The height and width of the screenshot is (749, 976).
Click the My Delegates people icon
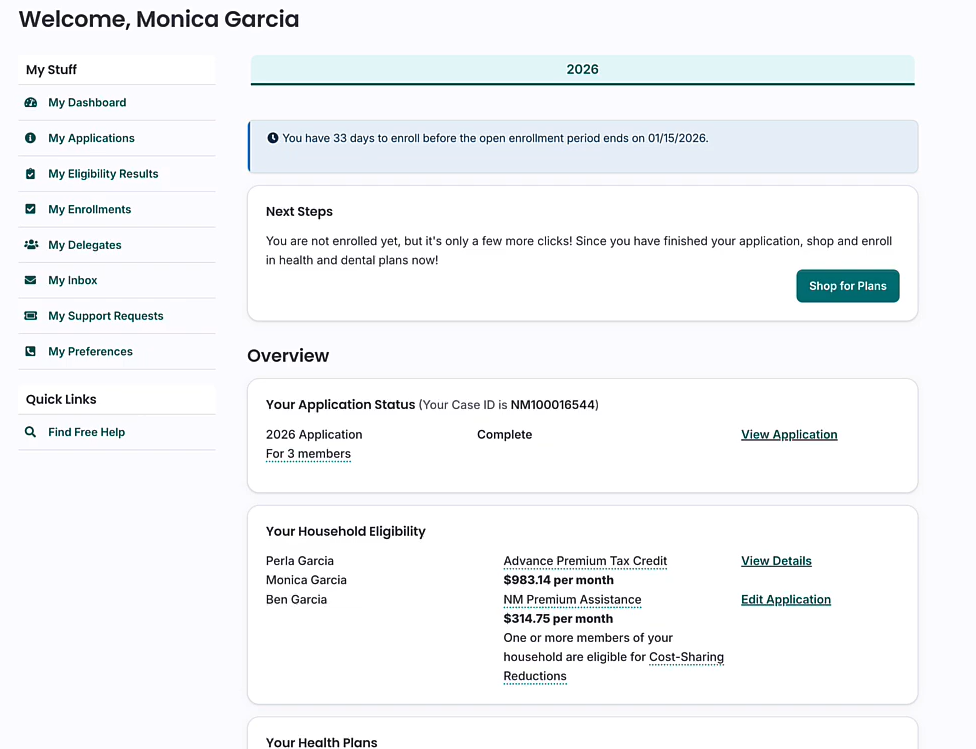point(30,245)
